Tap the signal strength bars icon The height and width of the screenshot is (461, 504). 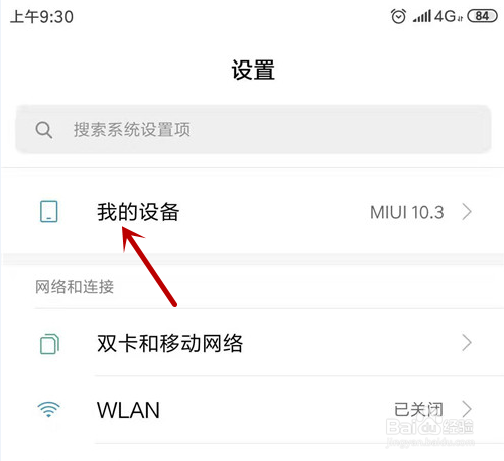422,16
